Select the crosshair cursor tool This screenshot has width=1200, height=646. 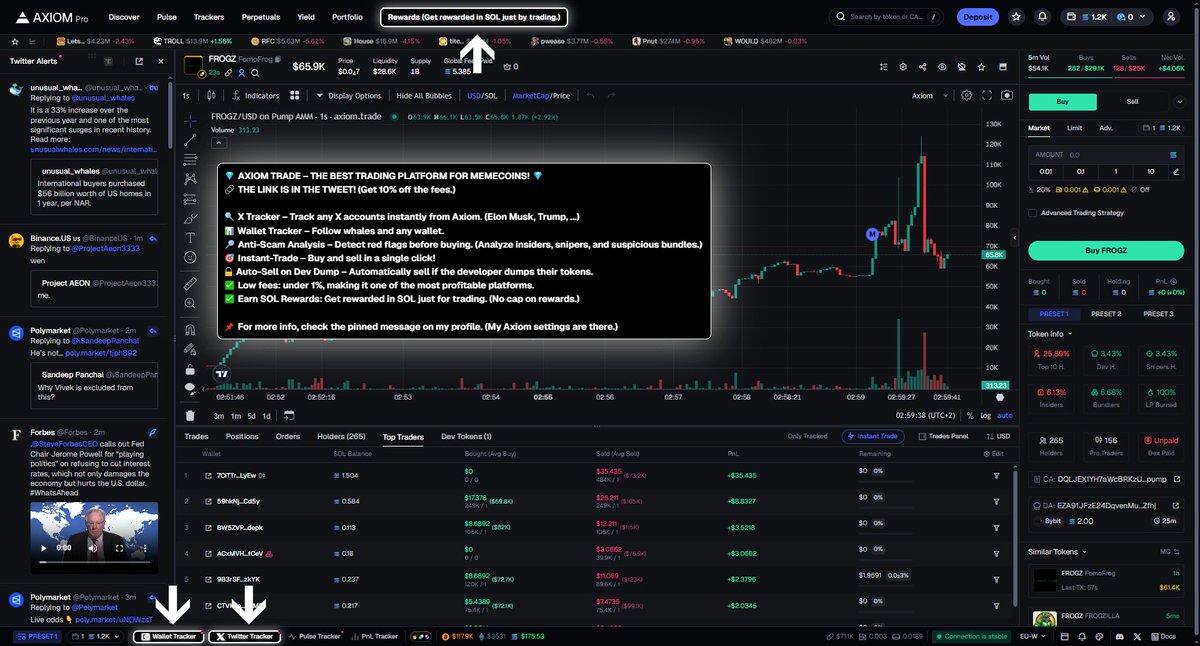[x=190, y=121]
